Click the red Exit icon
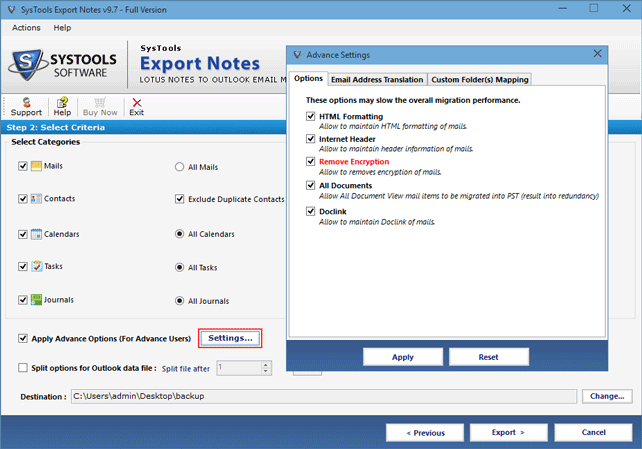This screenshot has height=449, width=642. tap(137, 102)
